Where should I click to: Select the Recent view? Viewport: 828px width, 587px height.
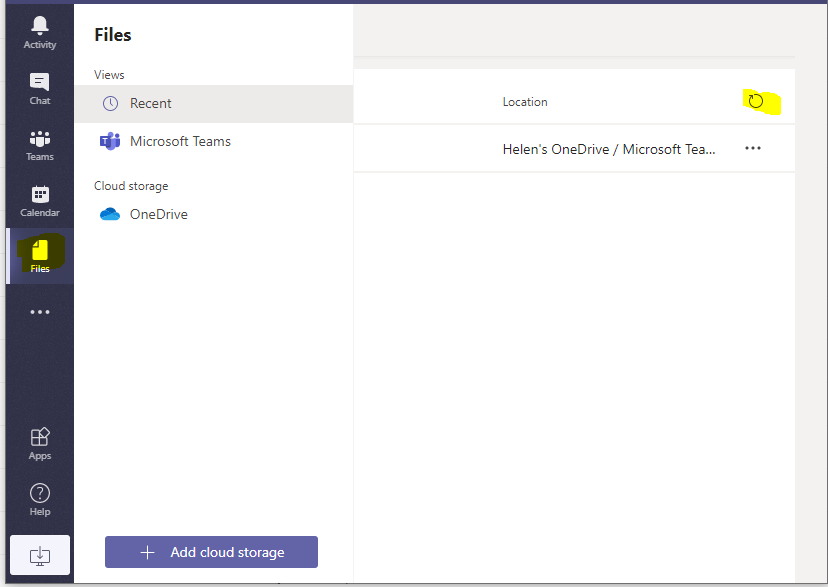[x=151, y=103]
